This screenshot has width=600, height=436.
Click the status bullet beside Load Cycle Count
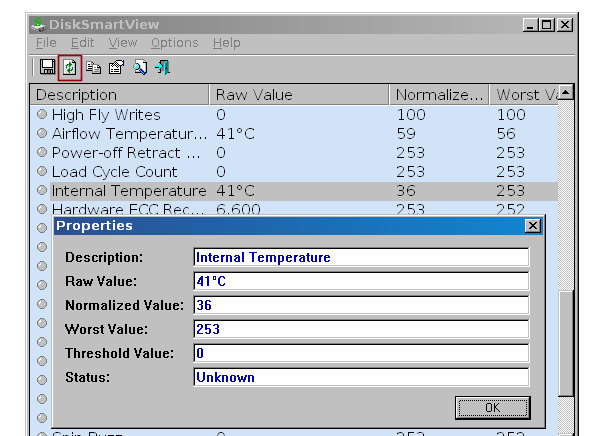coord(42,171)
